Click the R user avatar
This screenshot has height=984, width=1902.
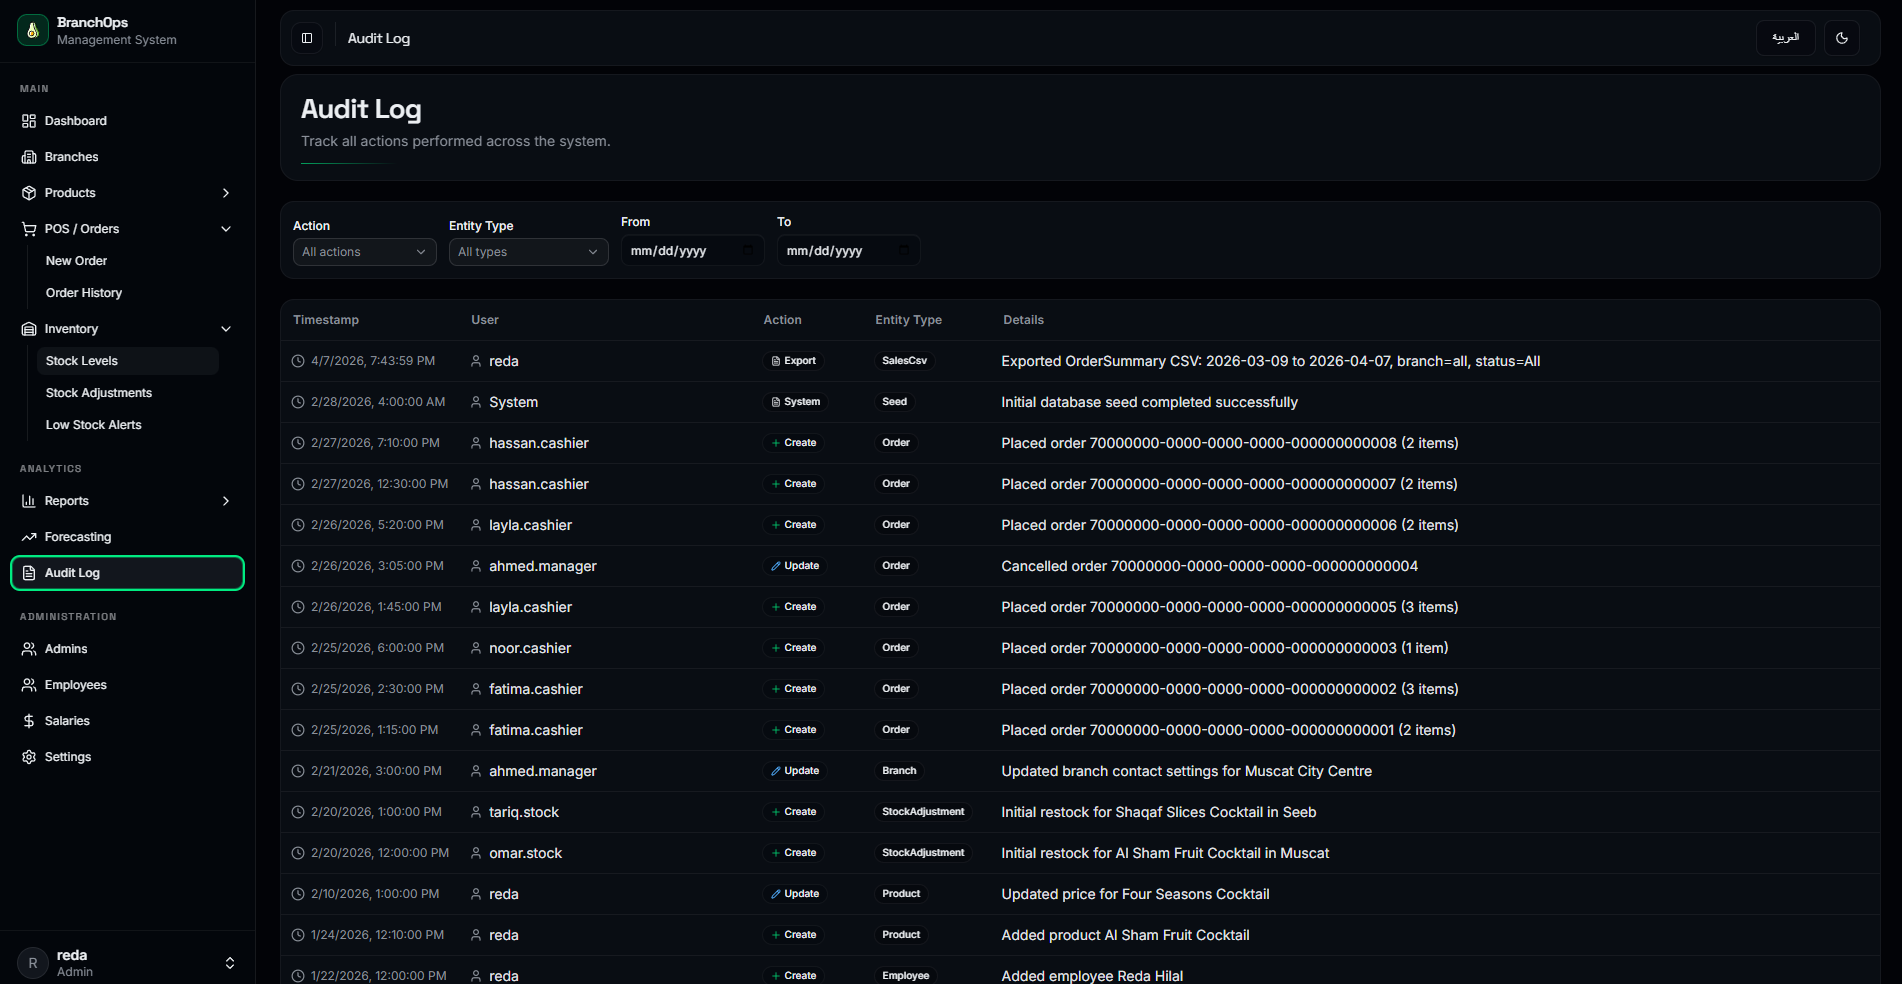coord(33,963)
